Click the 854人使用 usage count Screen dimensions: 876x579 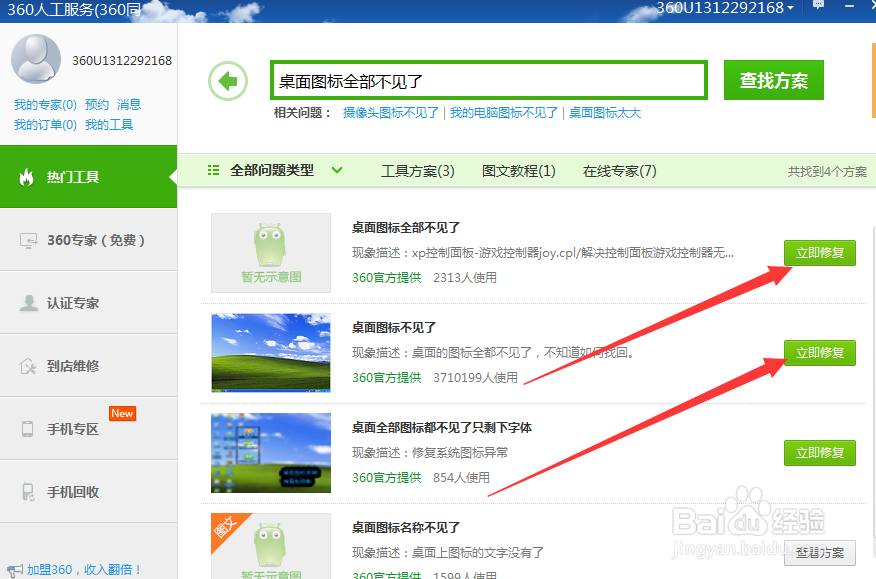tap(461, 478)
